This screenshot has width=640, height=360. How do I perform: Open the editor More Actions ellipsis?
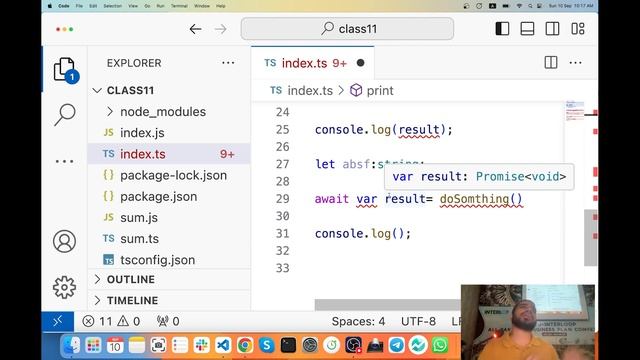[576, 62]
